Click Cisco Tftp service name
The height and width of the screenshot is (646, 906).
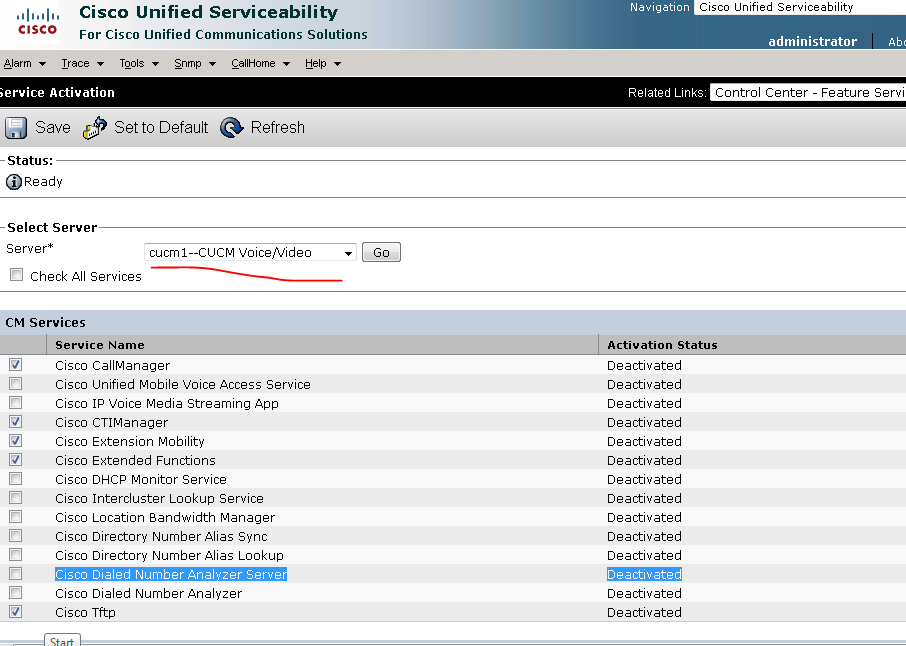click(86, 612)
